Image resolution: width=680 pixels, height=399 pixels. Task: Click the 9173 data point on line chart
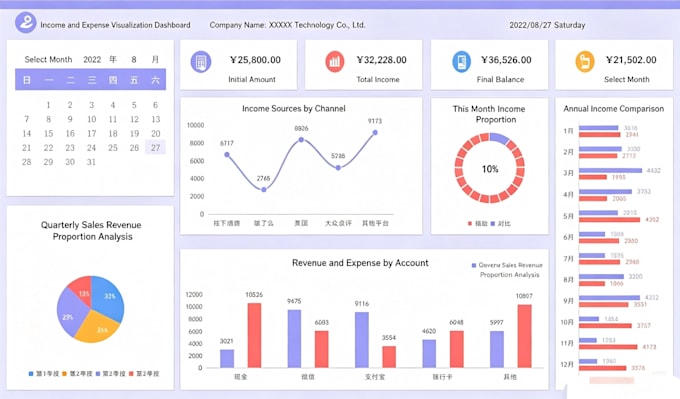click(375, 133)
